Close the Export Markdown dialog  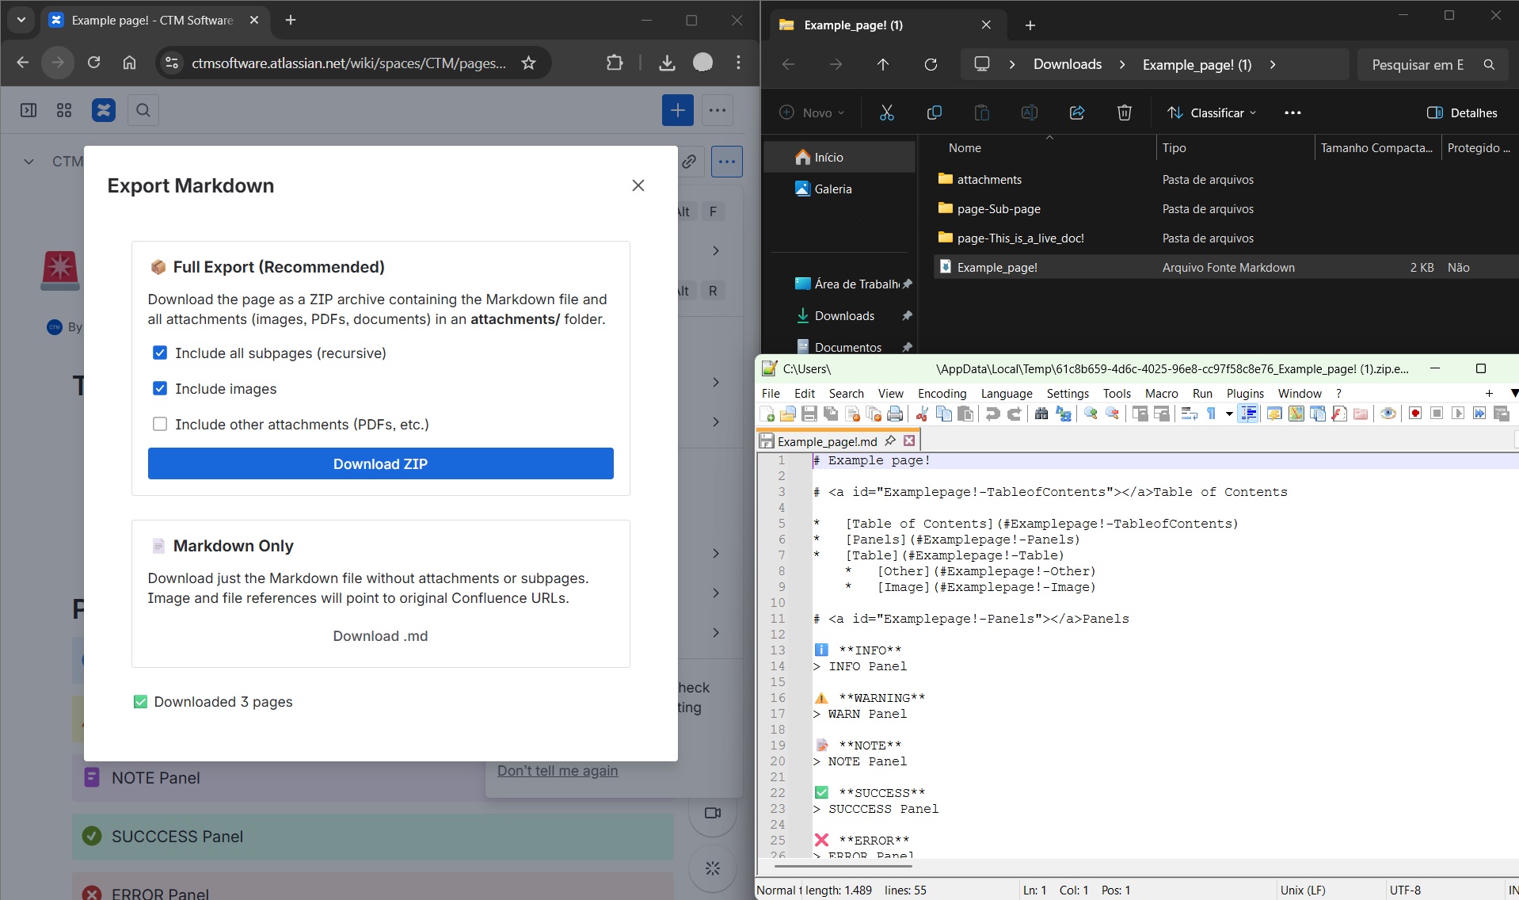[x=638, y=186]
